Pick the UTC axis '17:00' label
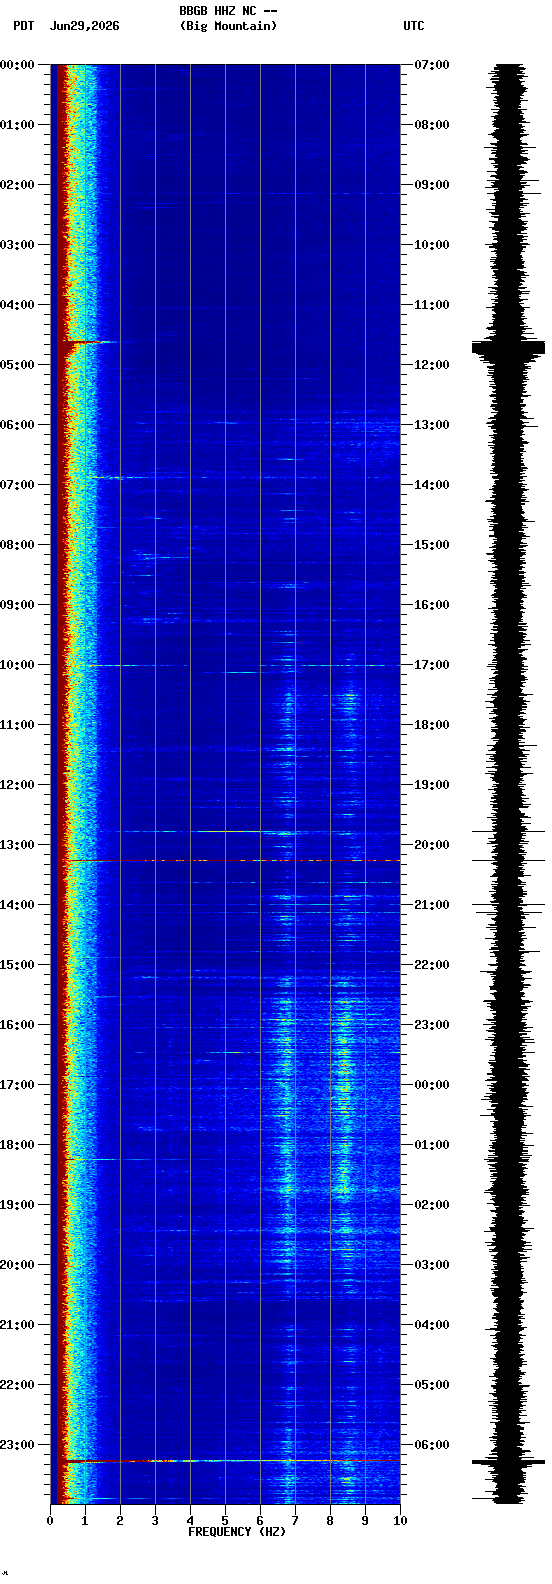The image size is (552, 1584). (432, 665)
